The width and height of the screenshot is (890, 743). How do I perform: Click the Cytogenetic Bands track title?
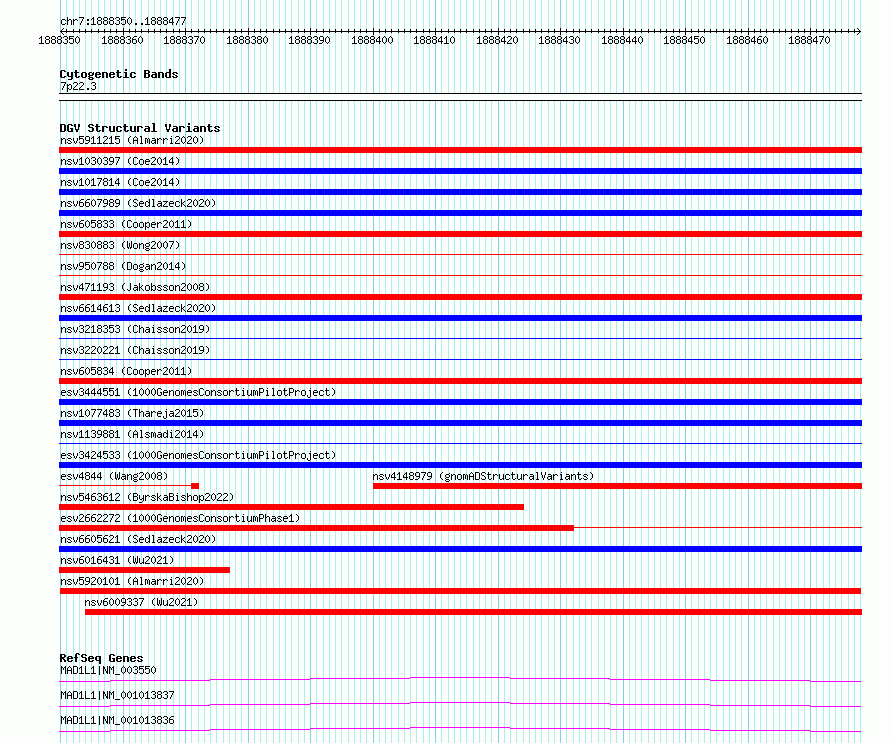coord(119,74)
